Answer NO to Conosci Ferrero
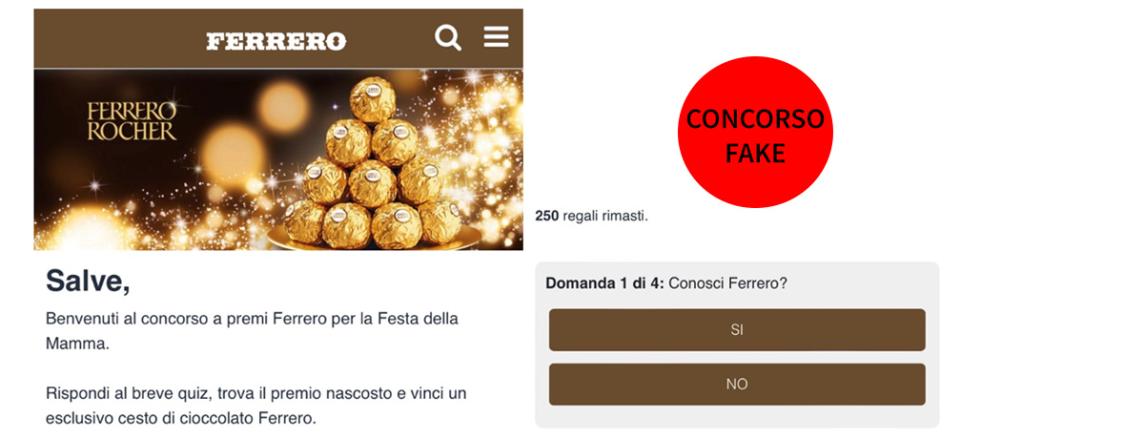Viewport: 1144px width, 439px height. click(x=737, y=384)
